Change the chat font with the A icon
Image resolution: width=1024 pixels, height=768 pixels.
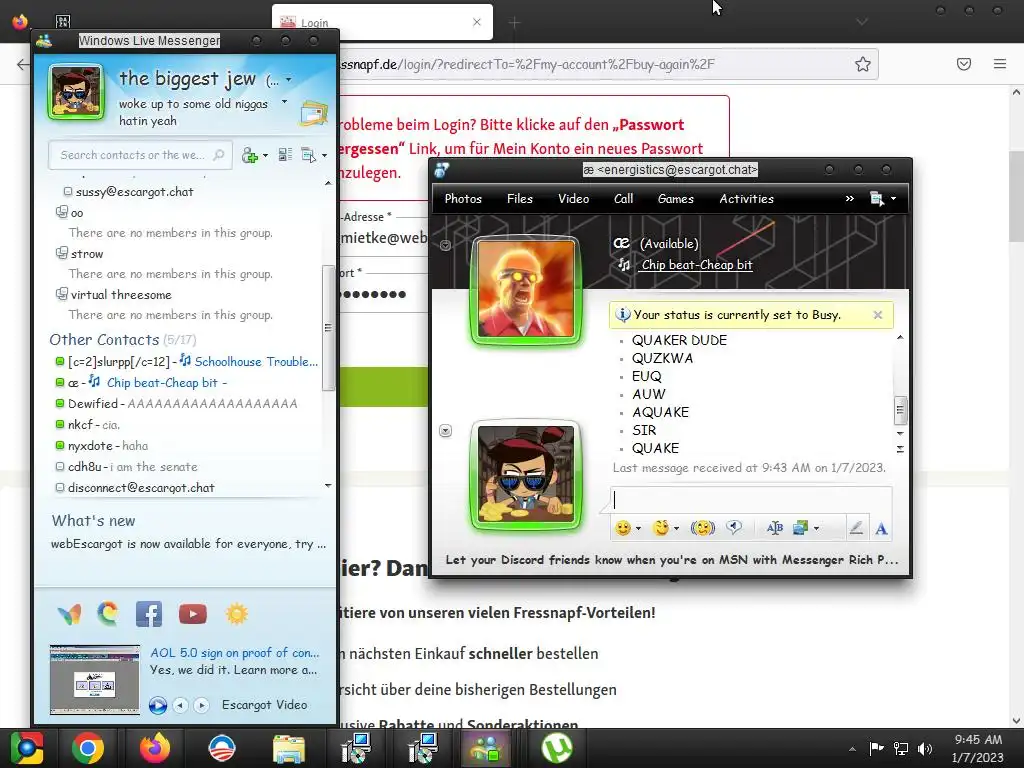[x=881, y=528]
